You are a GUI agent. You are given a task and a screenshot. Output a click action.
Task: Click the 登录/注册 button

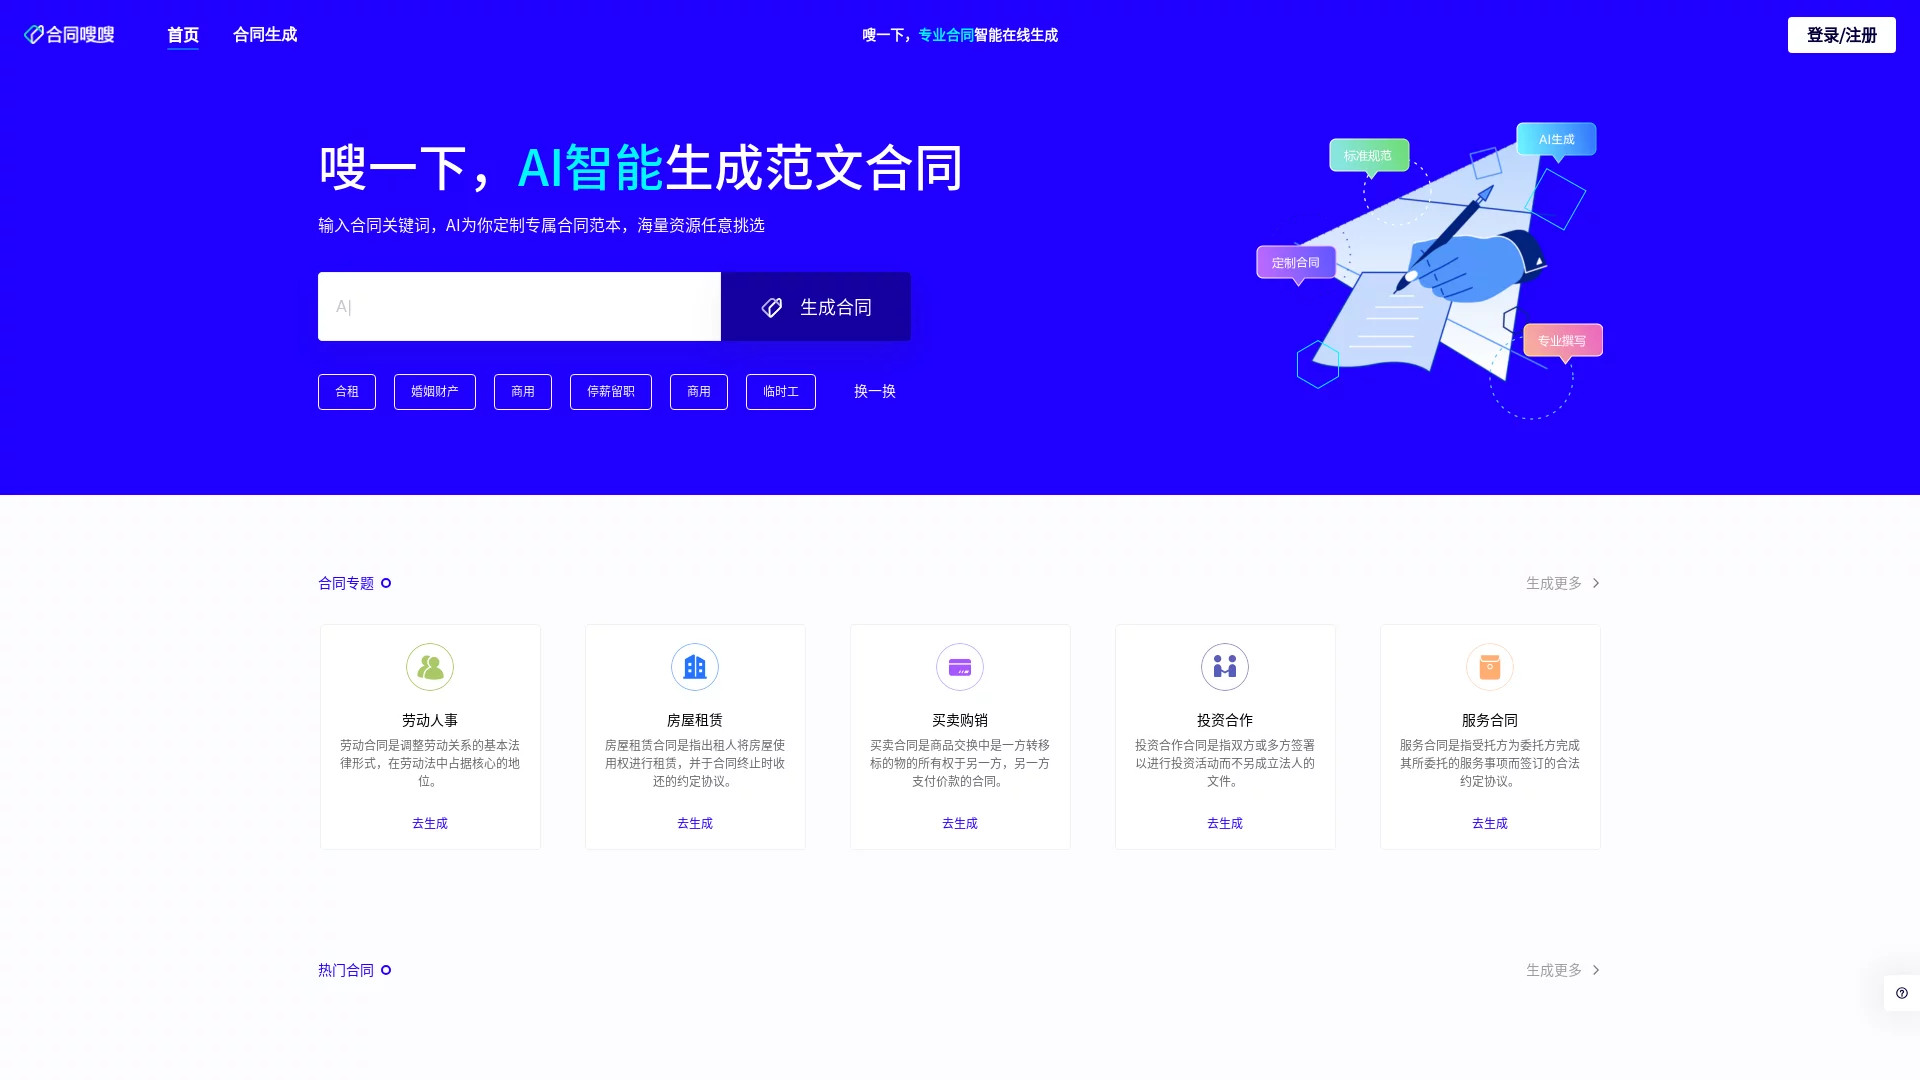[x=1841, y=34]
